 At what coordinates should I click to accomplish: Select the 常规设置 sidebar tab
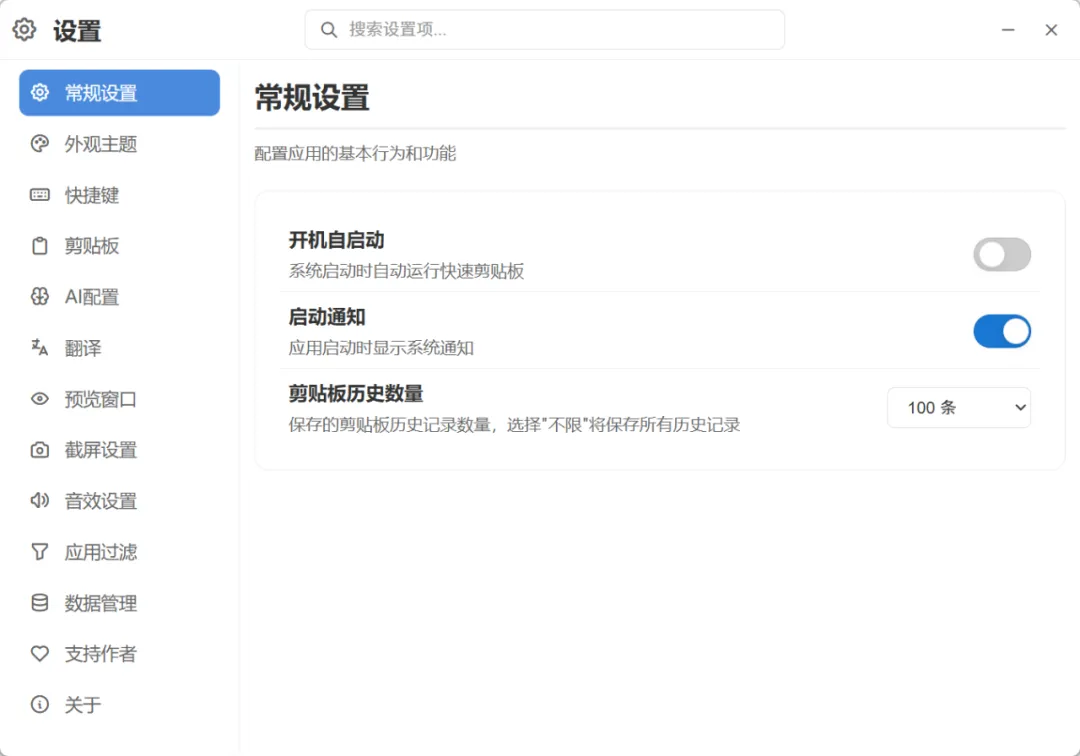pos(119,93)
